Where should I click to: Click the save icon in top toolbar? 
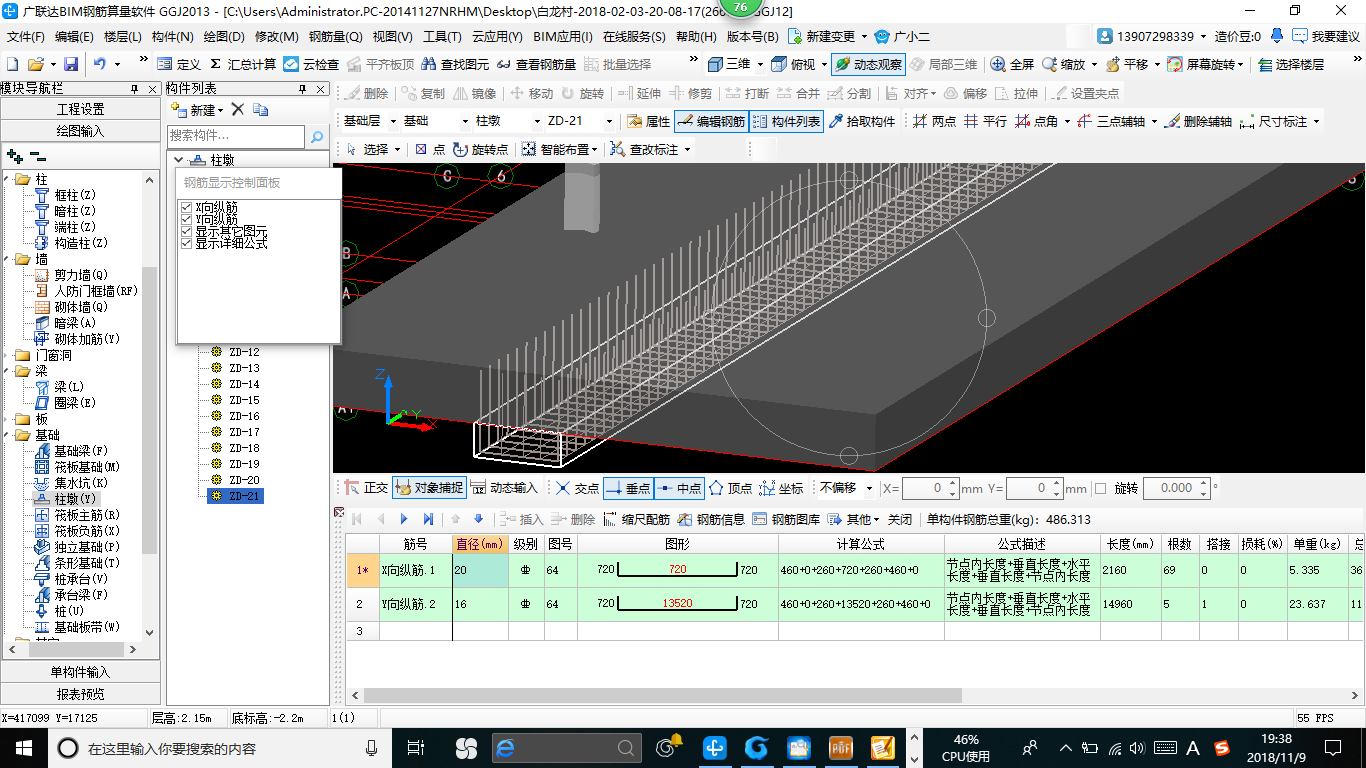[x=71, y=64]
